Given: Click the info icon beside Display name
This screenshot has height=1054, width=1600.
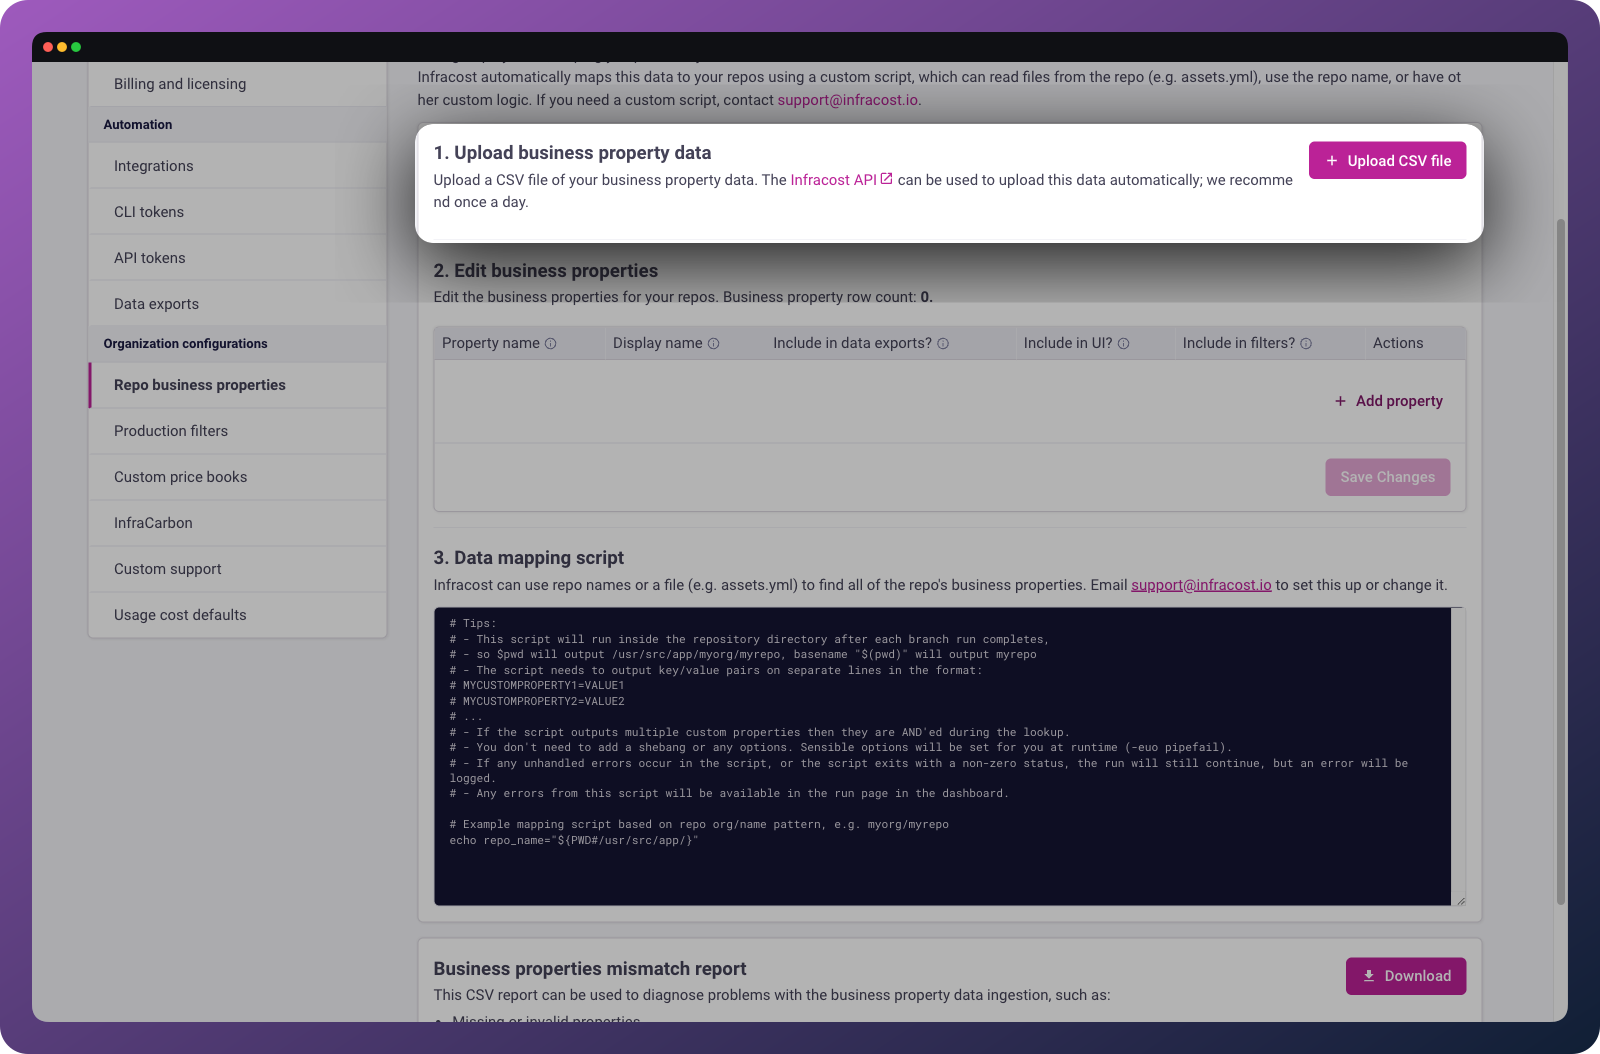Looking at the screenshot, I should 713,343.
